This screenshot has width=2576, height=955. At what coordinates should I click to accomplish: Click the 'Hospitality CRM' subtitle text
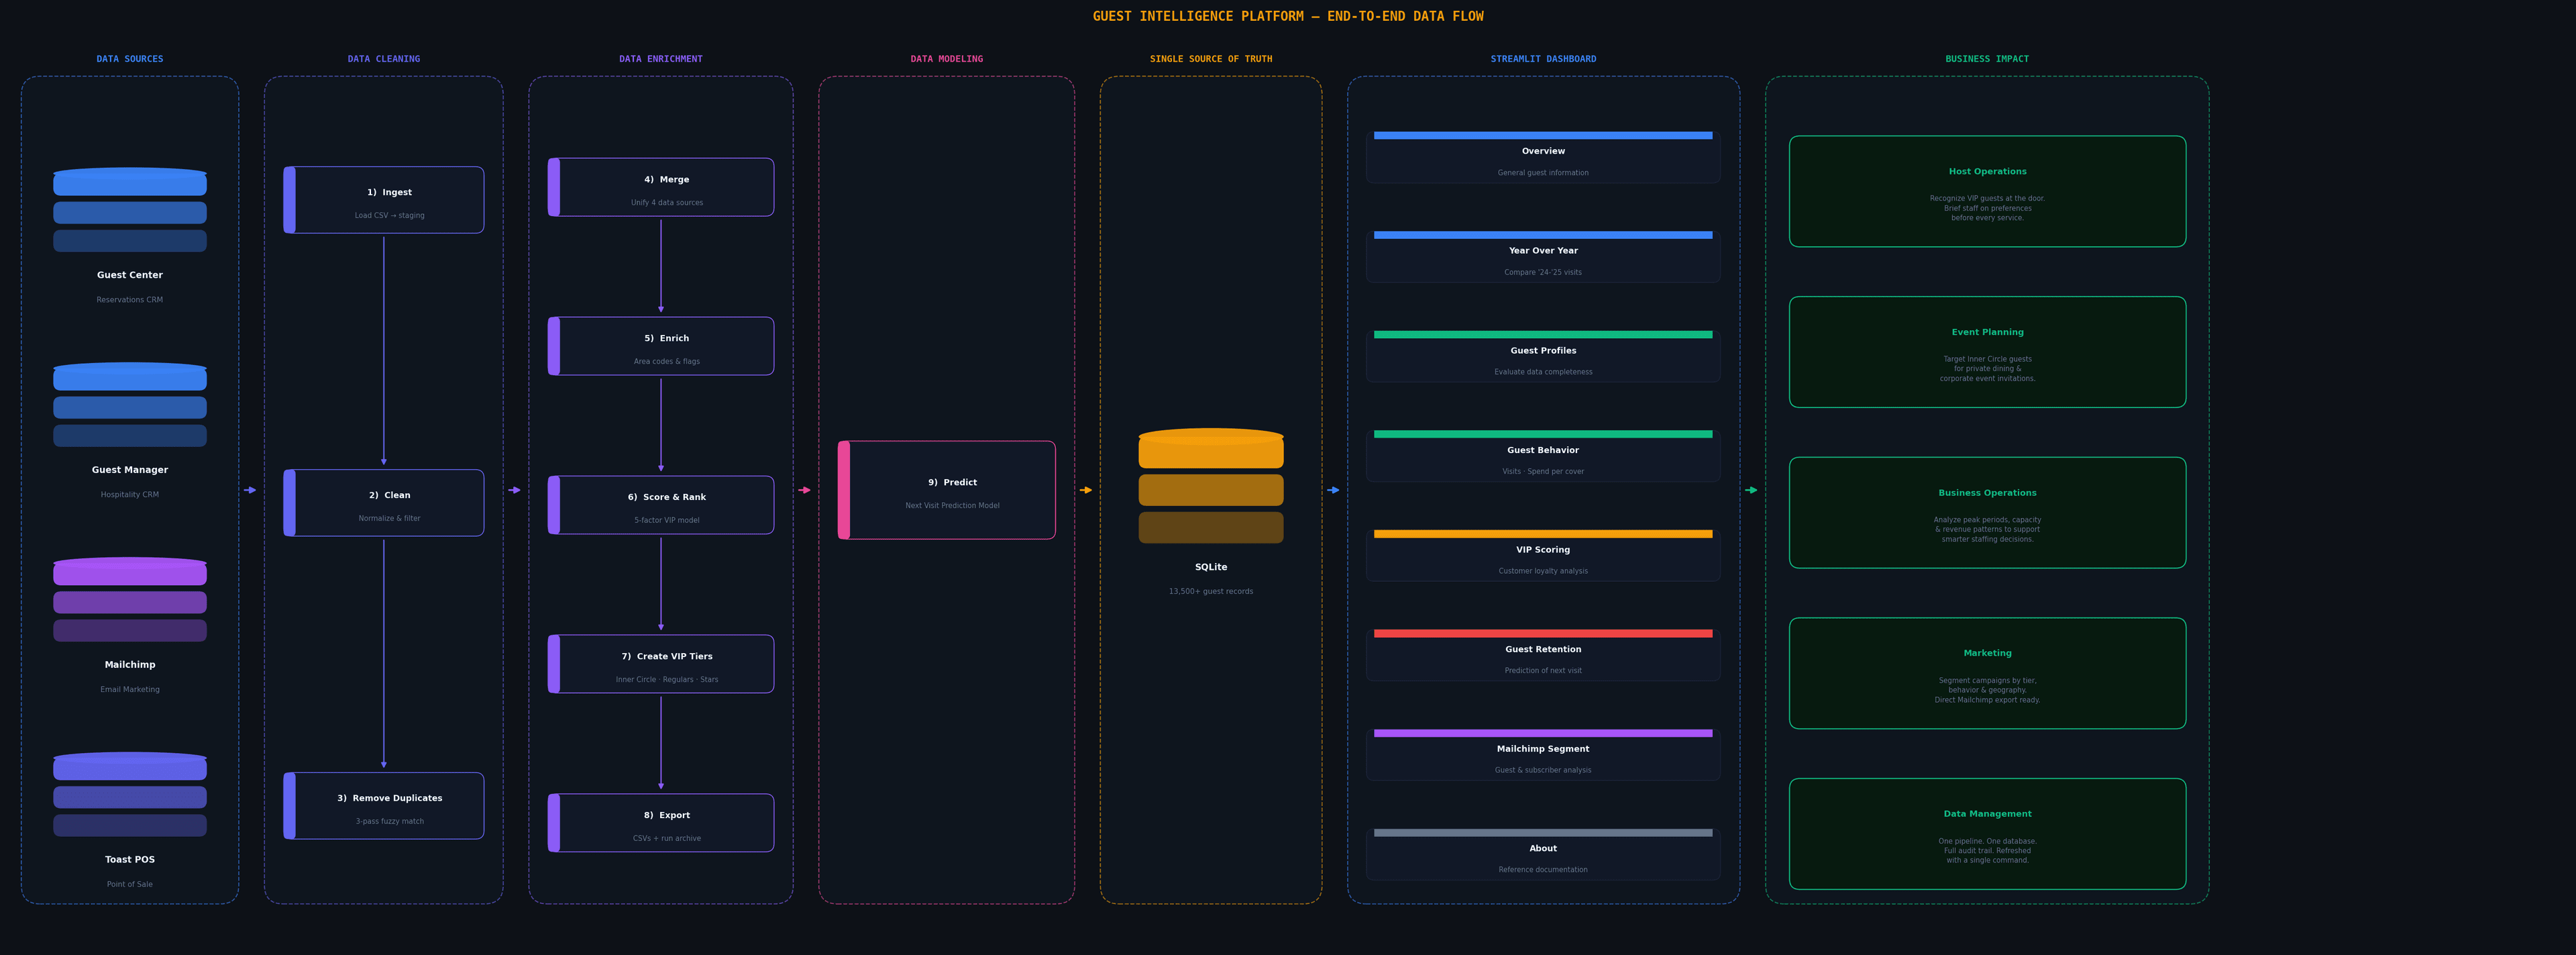(130, 494)
